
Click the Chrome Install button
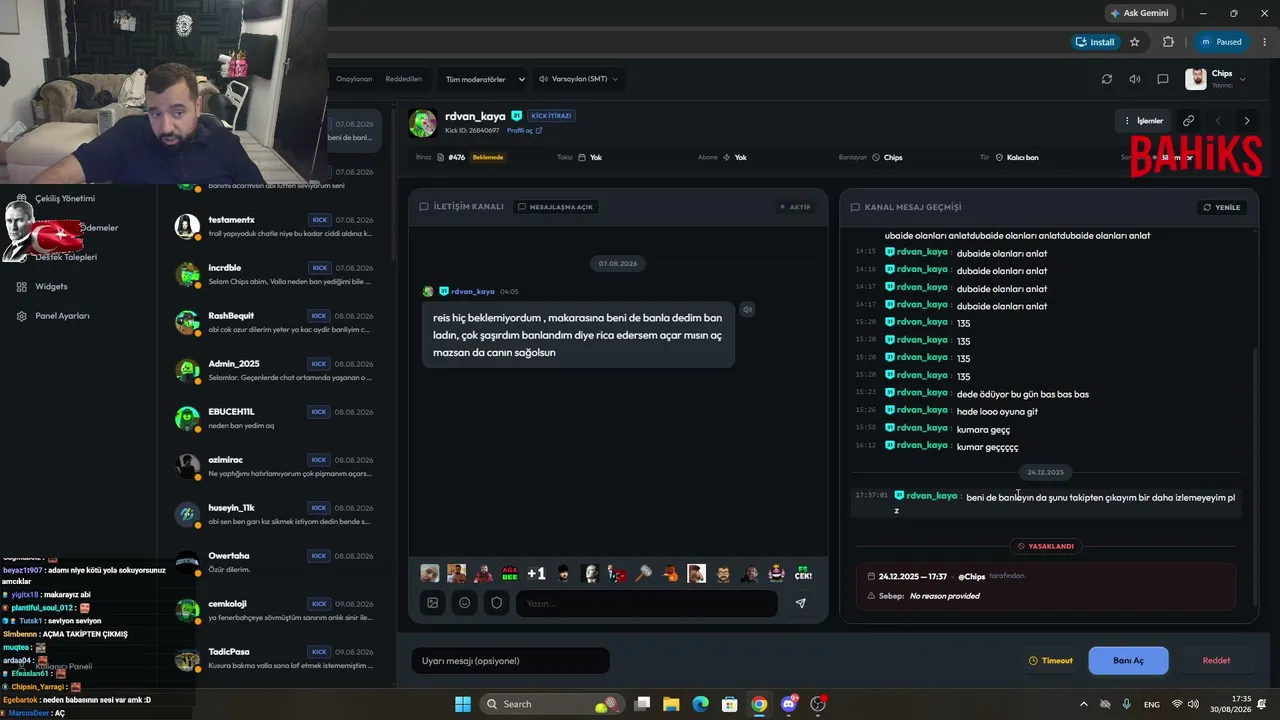(1094, 42)
